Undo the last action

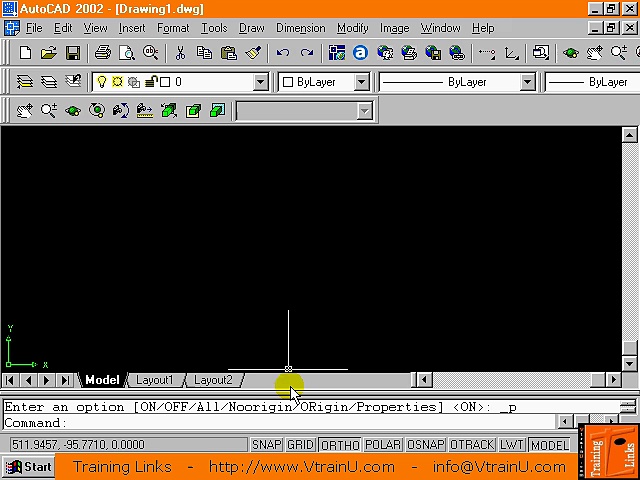(x=282, y=53)
